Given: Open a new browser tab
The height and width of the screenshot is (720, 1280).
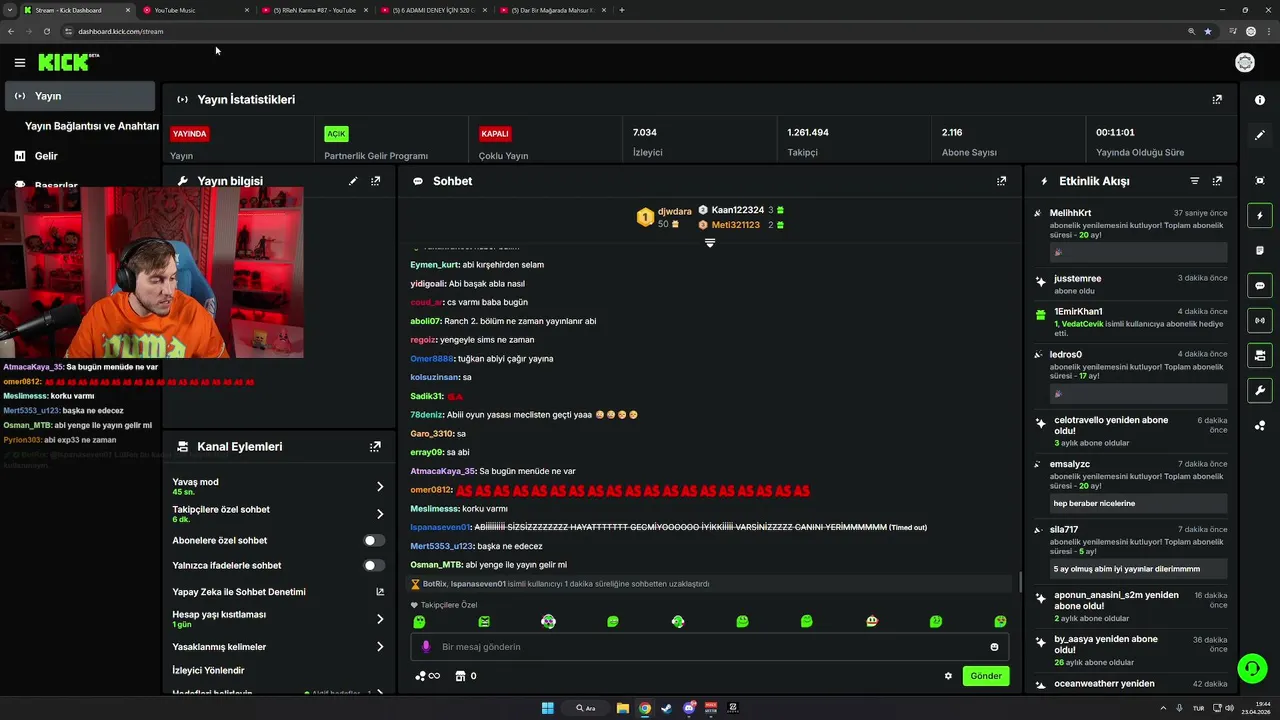Looking at the screenshot, I should [x=622, y=10].
